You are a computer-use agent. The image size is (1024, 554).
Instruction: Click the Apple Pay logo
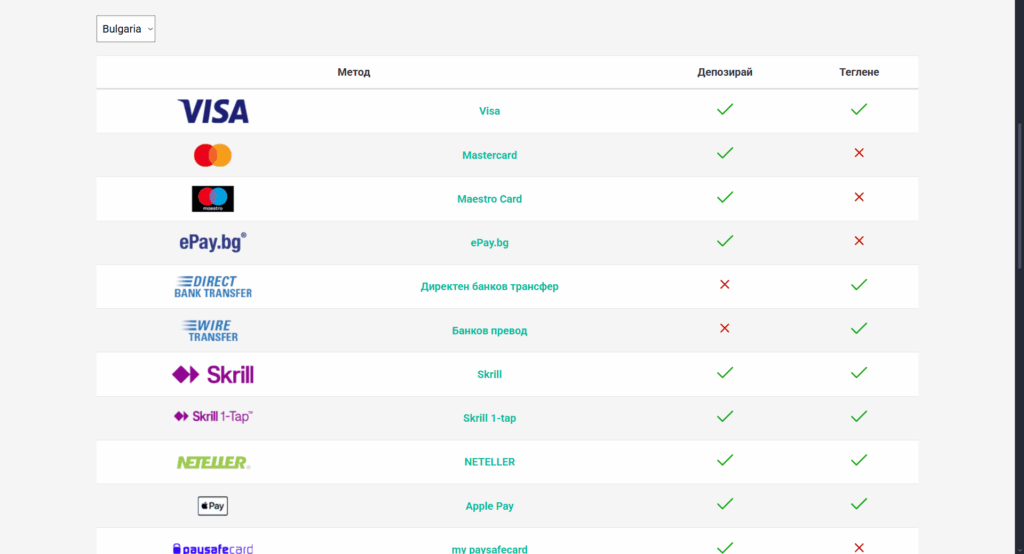coord(213,506)
